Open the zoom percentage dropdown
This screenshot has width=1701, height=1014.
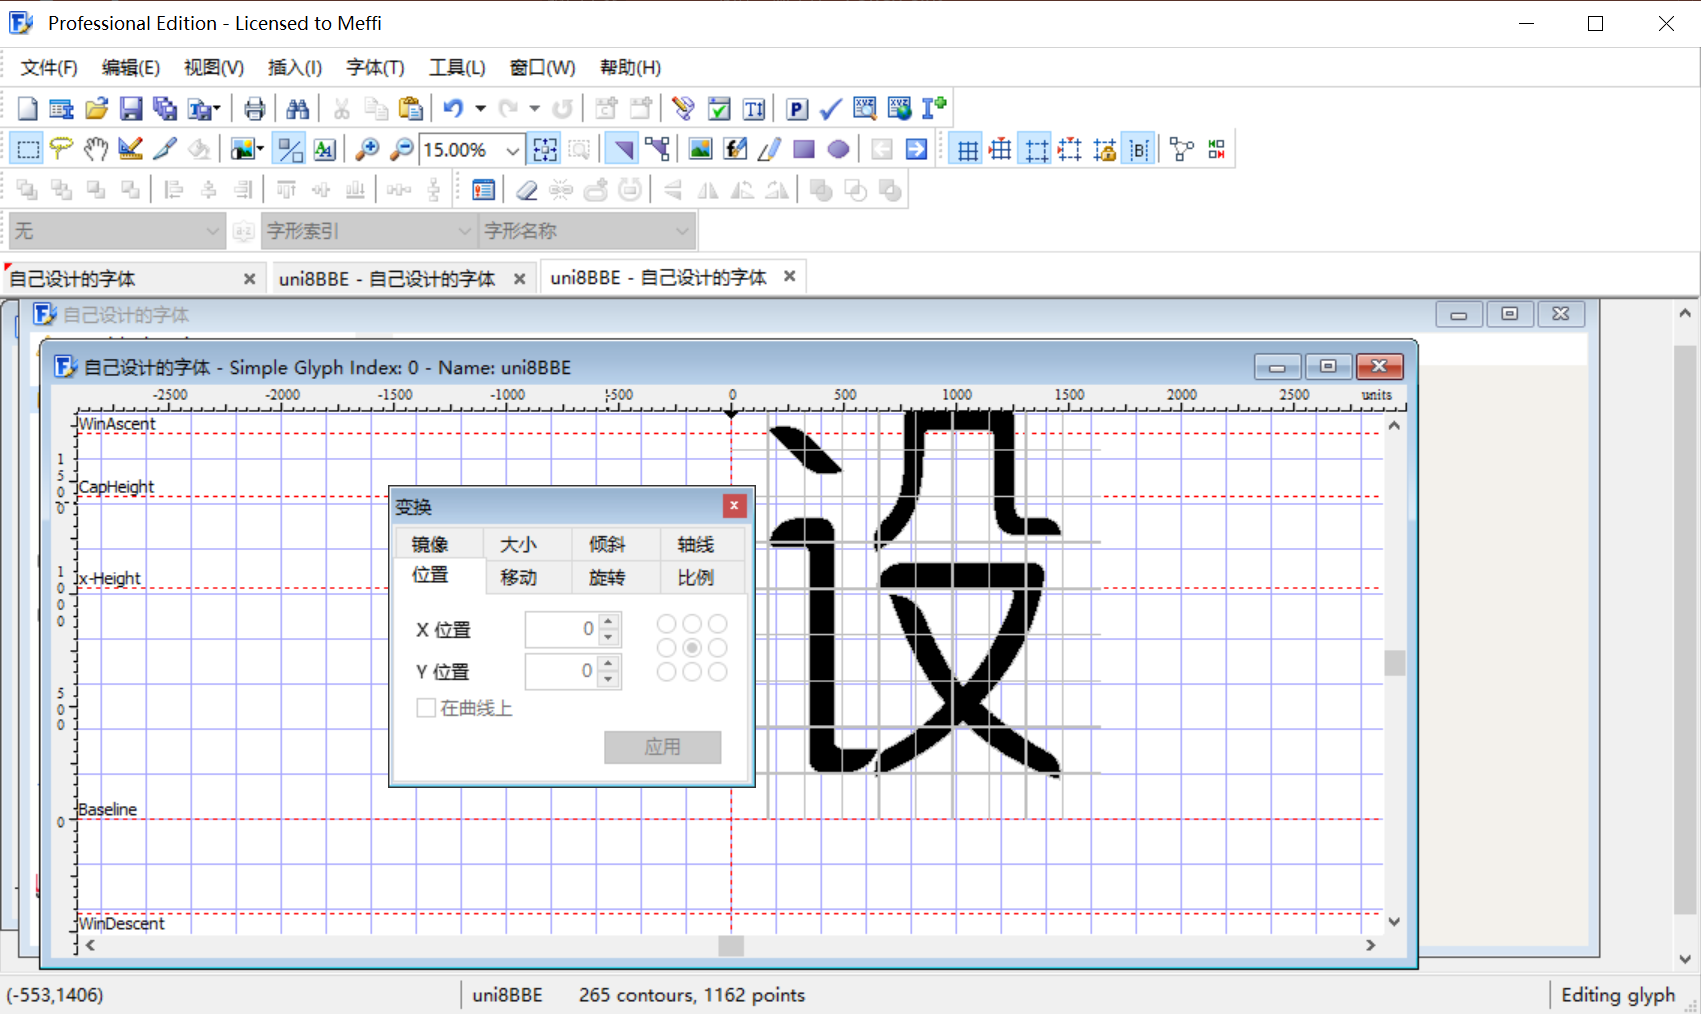click(x=512, y=150)
